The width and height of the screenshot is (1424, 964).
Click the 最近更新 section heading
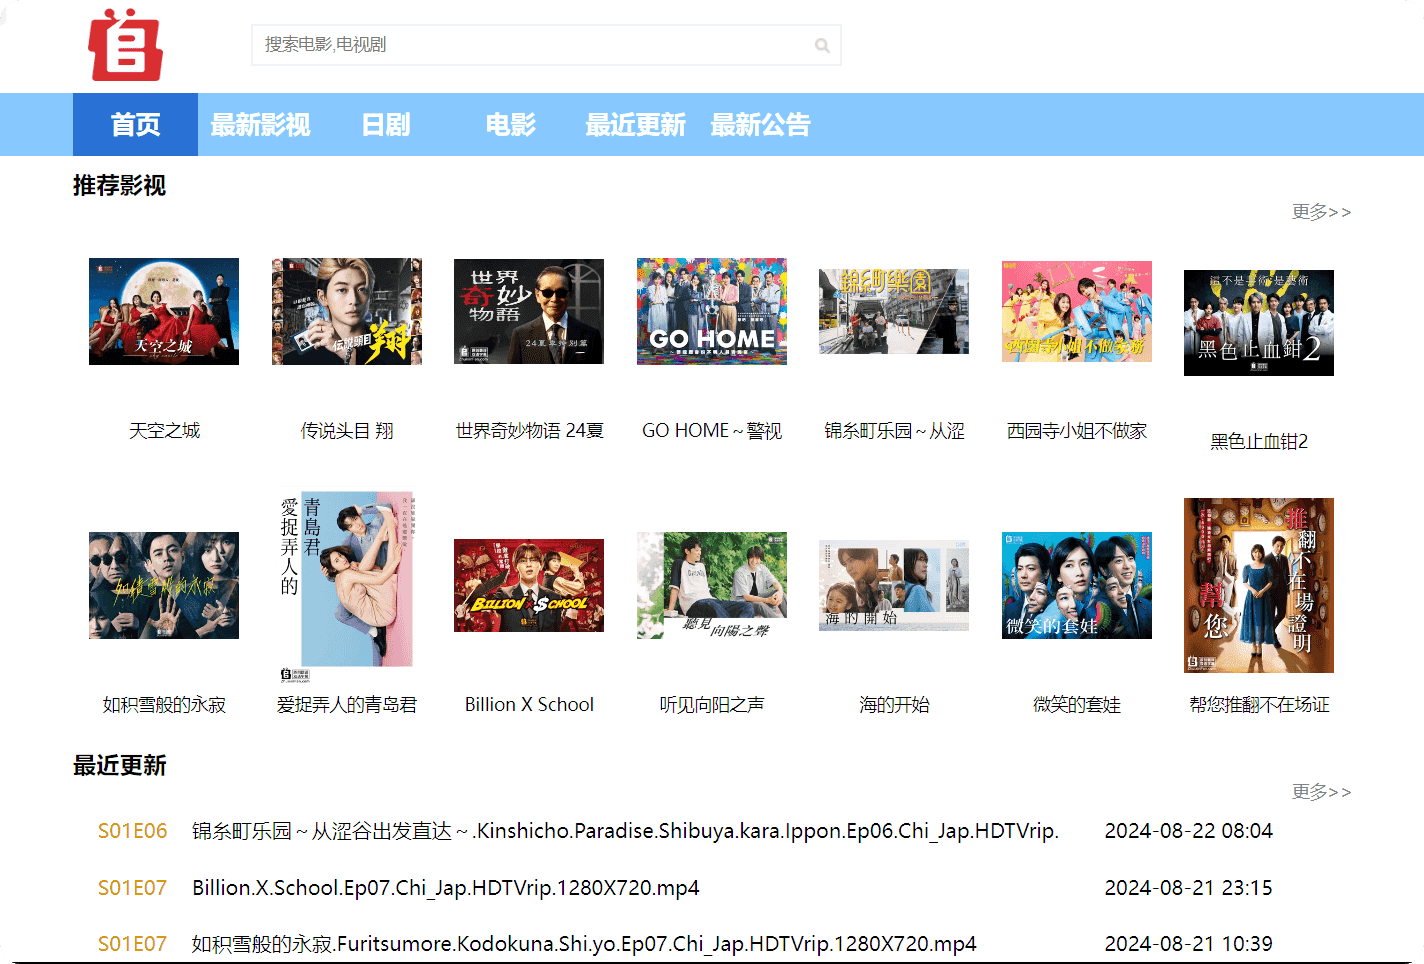pyautogui.click(x=119, y=766)
